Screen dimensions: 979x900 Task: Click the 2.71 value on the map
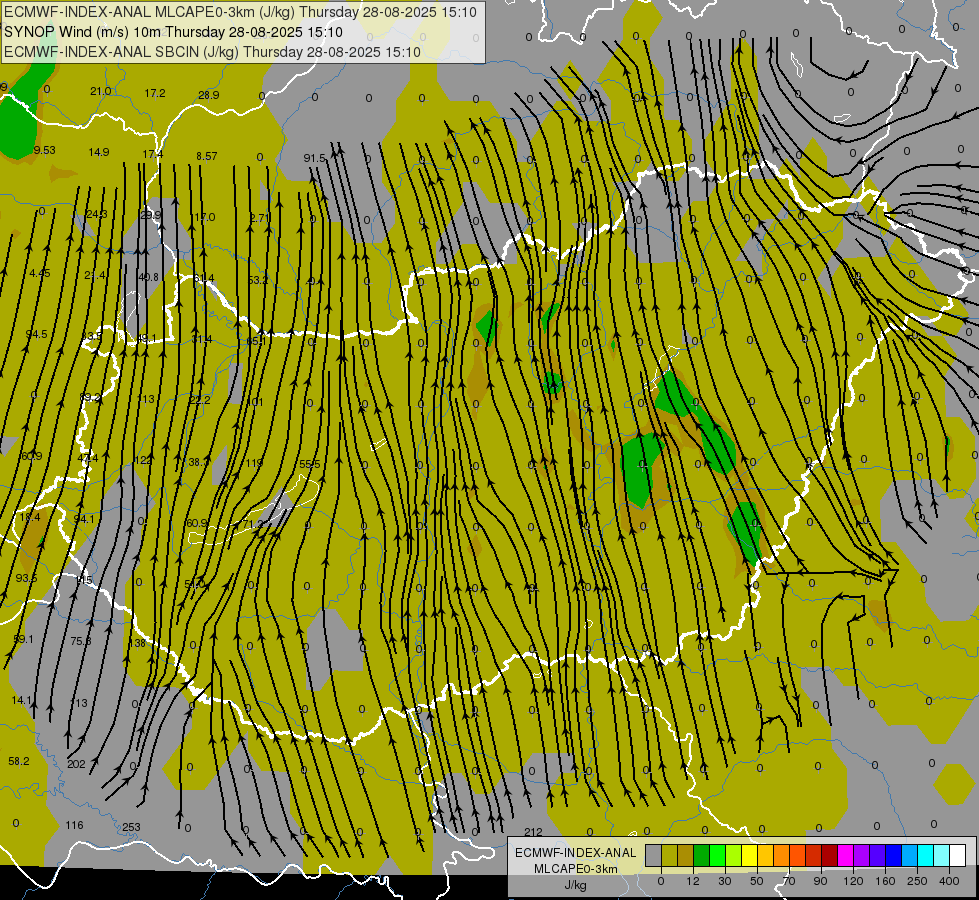pyautogui.click(x=260, y=218)
